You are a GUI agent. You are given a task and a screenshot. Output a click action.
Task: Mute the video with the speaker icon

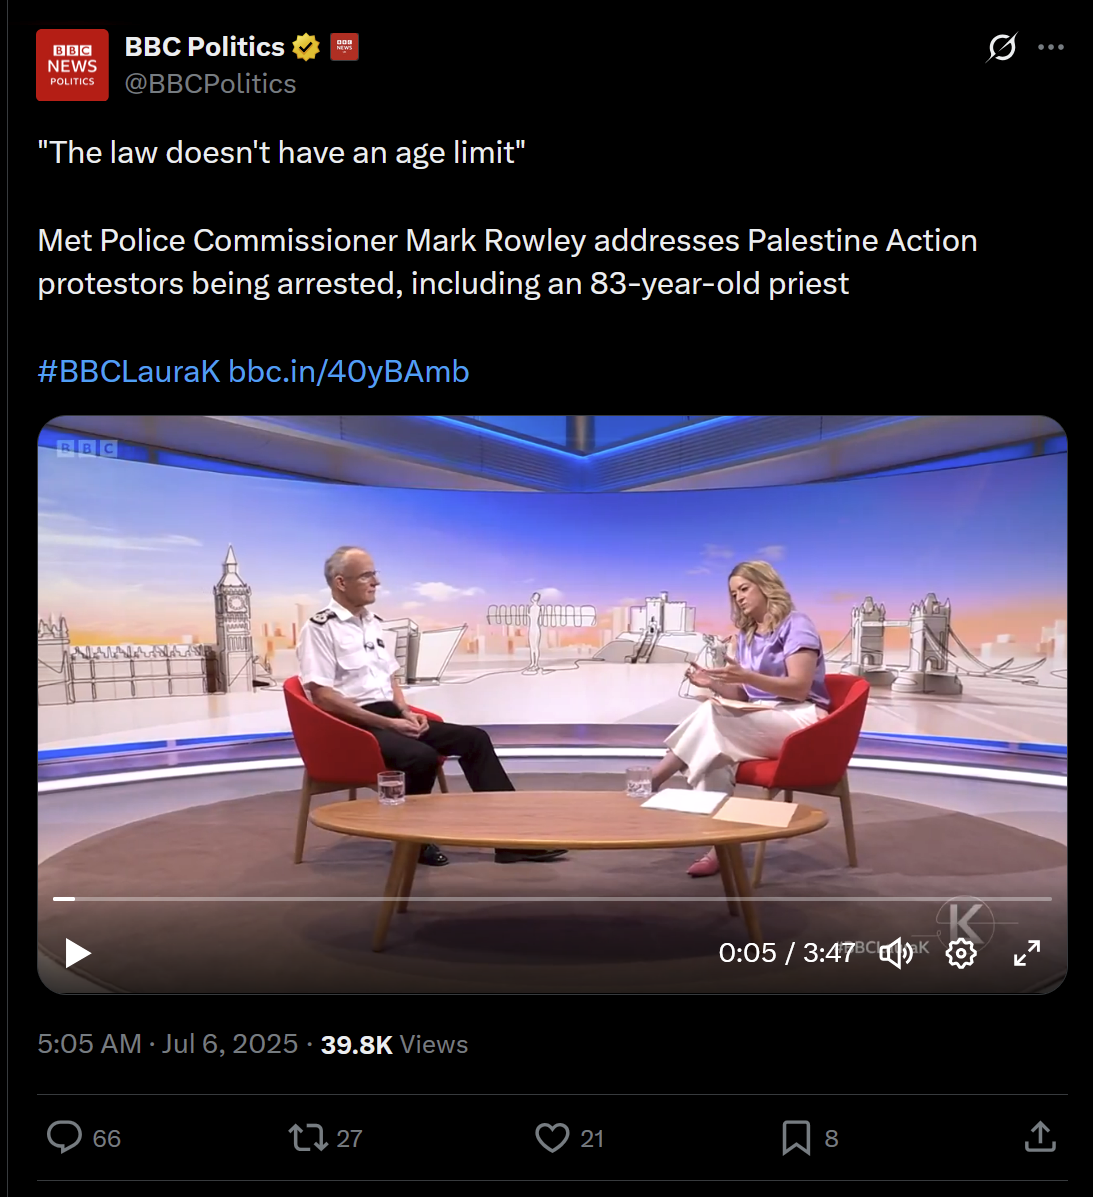pyautogui.click(x=896, y=953)
